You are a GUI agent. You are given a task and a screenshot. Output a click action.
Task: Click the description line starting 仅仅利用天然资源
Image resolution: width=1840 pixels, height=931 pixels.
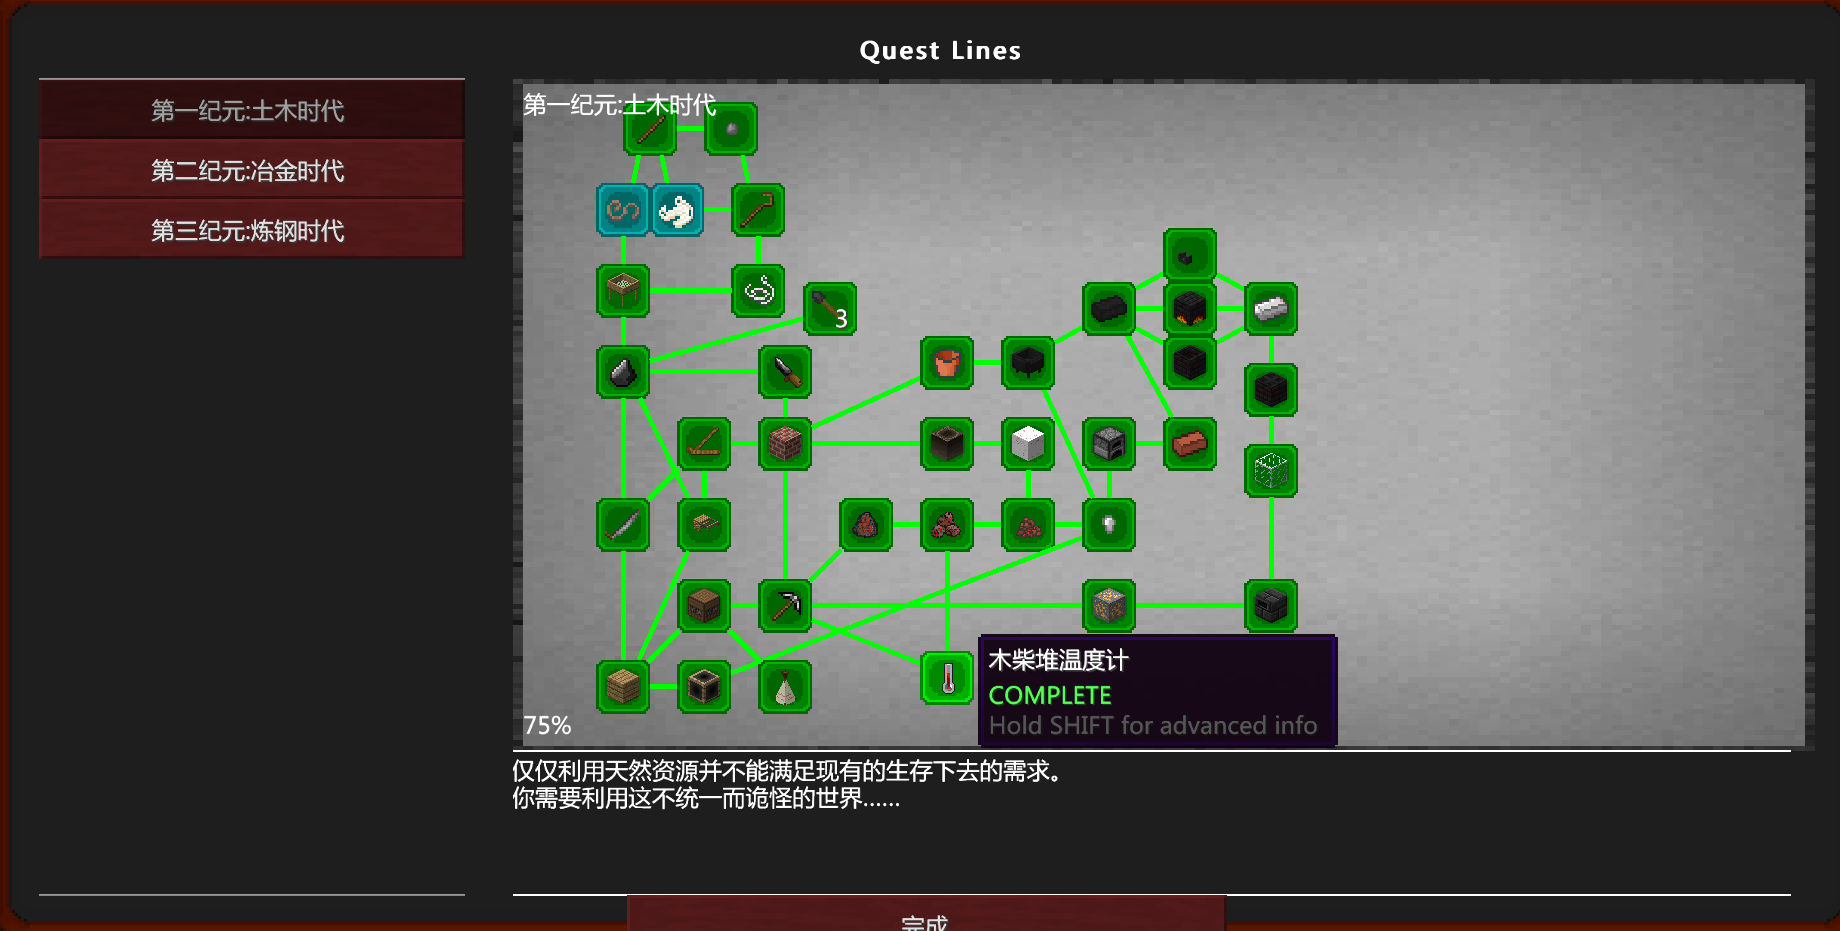point(787,771)
